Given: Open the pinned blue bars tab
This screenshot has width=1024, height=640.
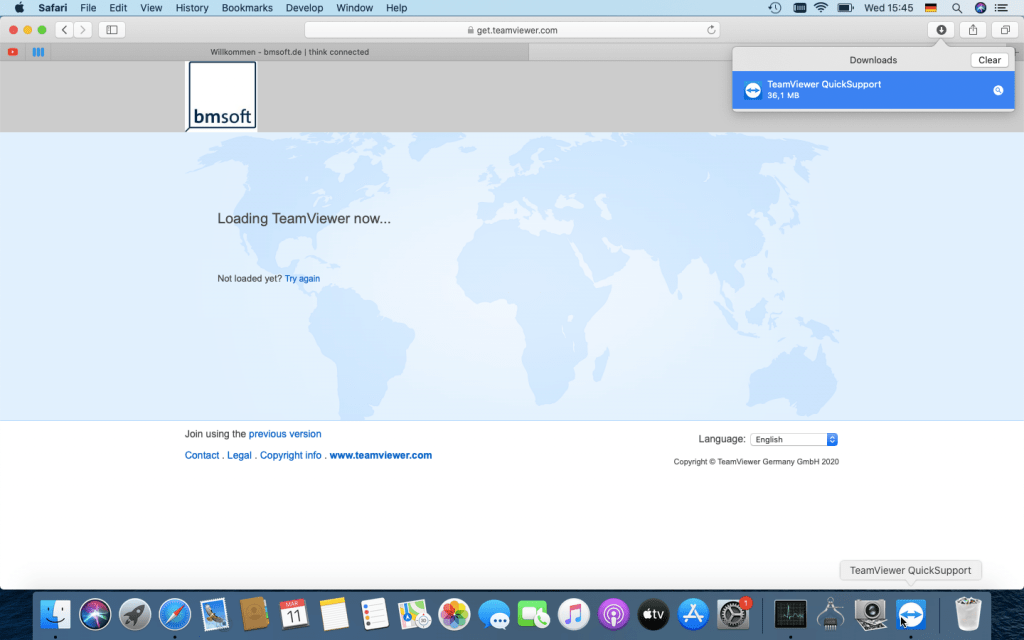Looking at the screenshot, I should (38, 52).
